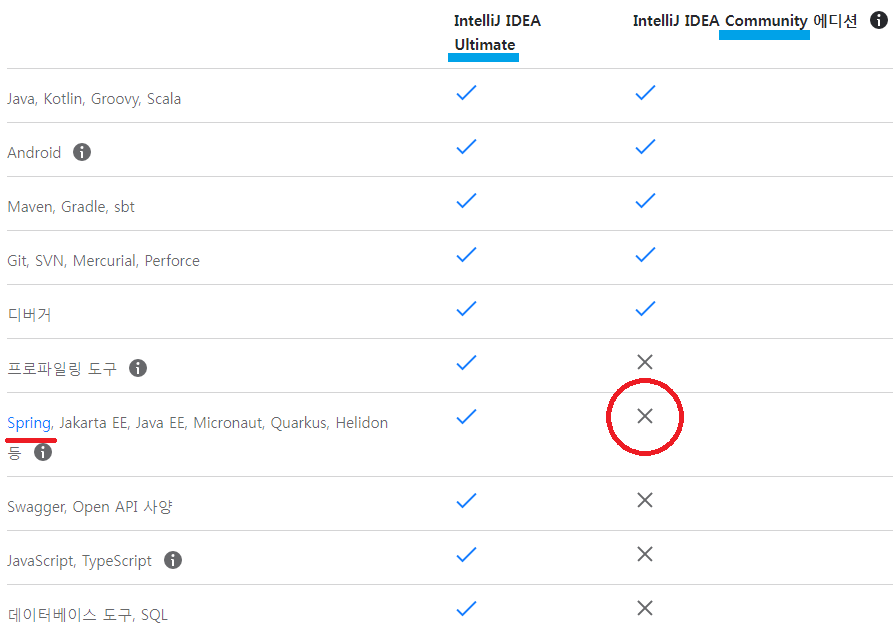Screen dimensions: 893x637
Task: Click the Maven, Gradle, sbt label
Action: pos(71,206)
